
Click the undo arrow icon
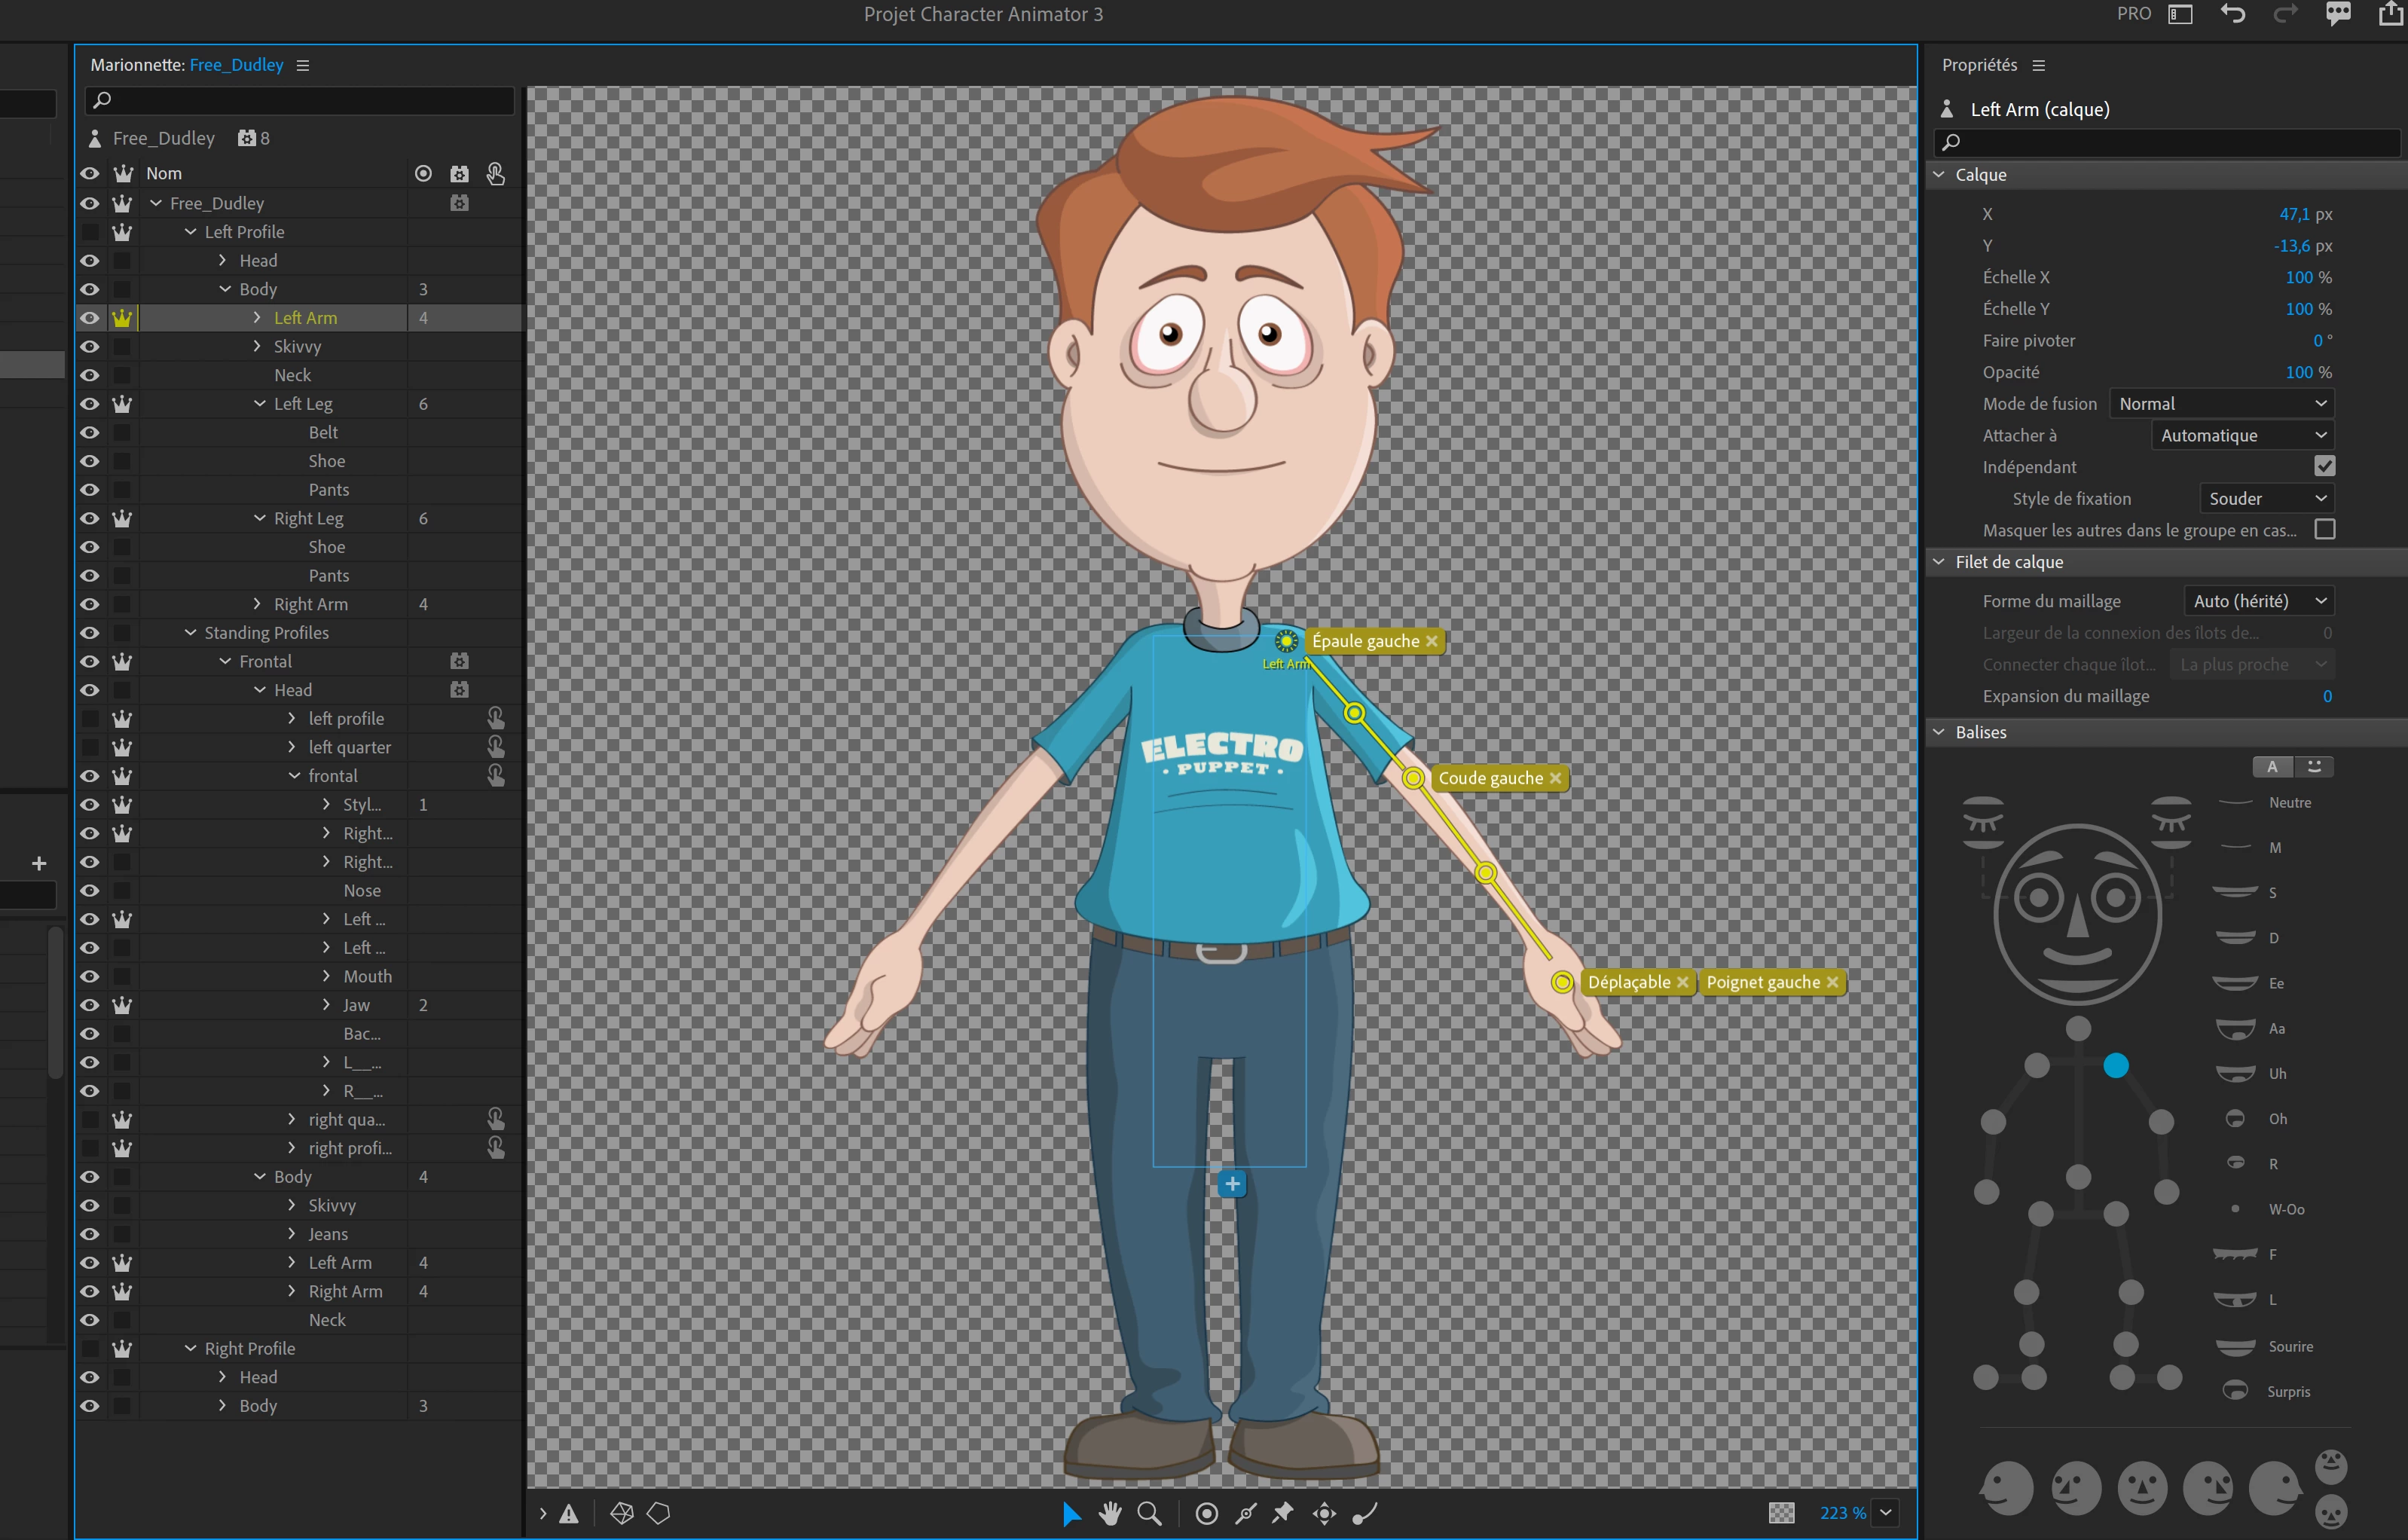coord(2233,14)
